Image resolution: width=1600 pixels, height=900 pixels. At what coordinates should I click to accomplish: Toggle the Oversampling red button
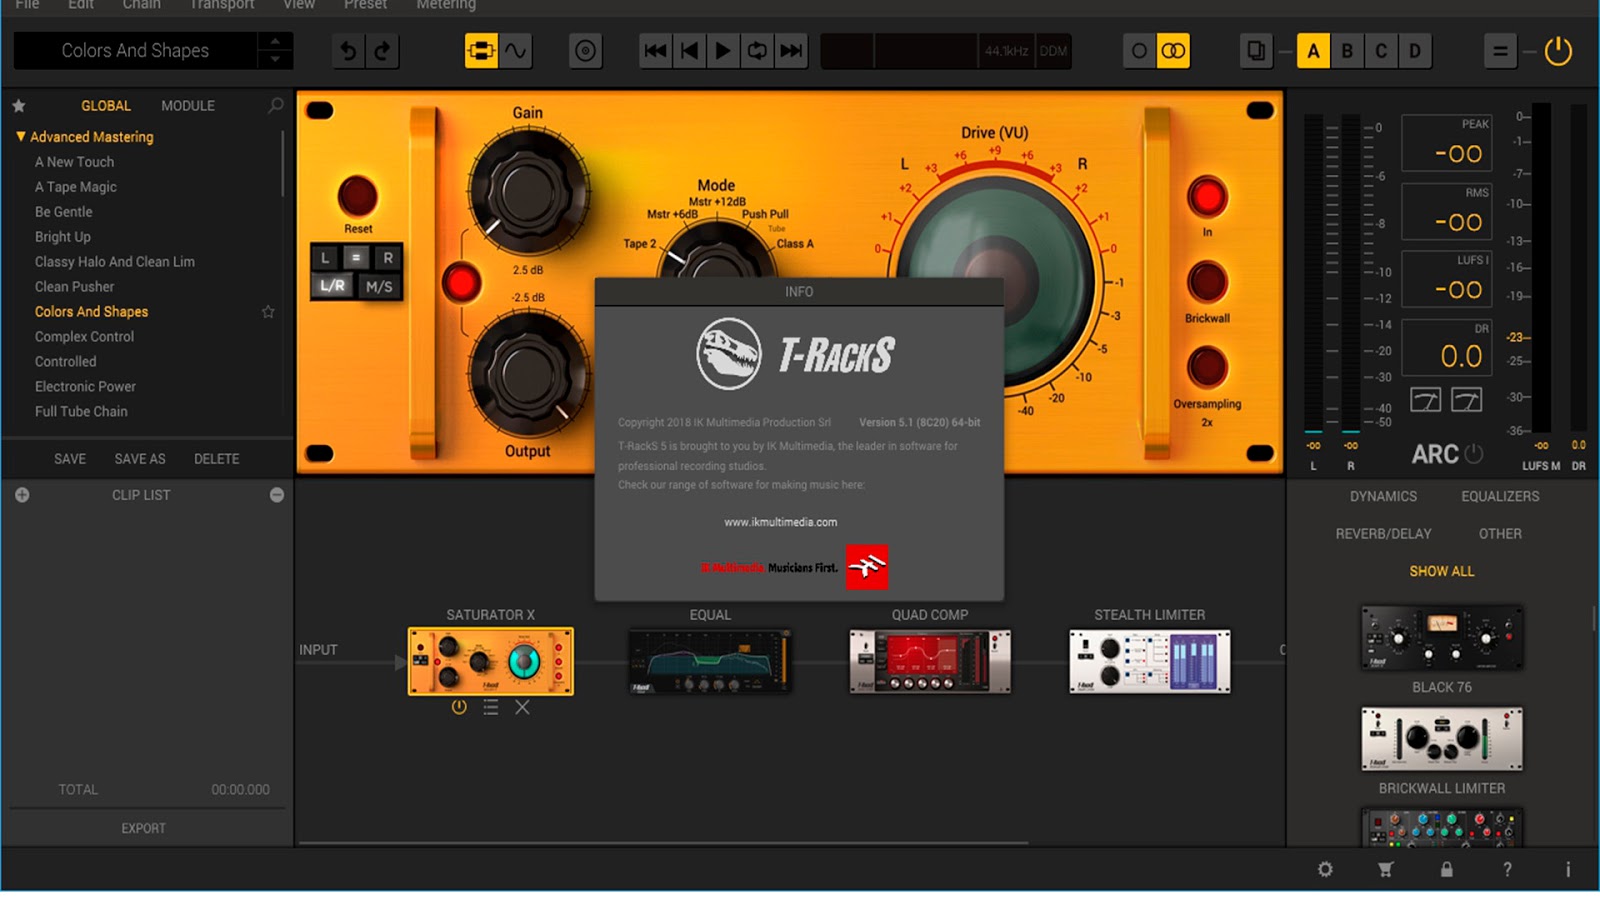click(1207, 367)
